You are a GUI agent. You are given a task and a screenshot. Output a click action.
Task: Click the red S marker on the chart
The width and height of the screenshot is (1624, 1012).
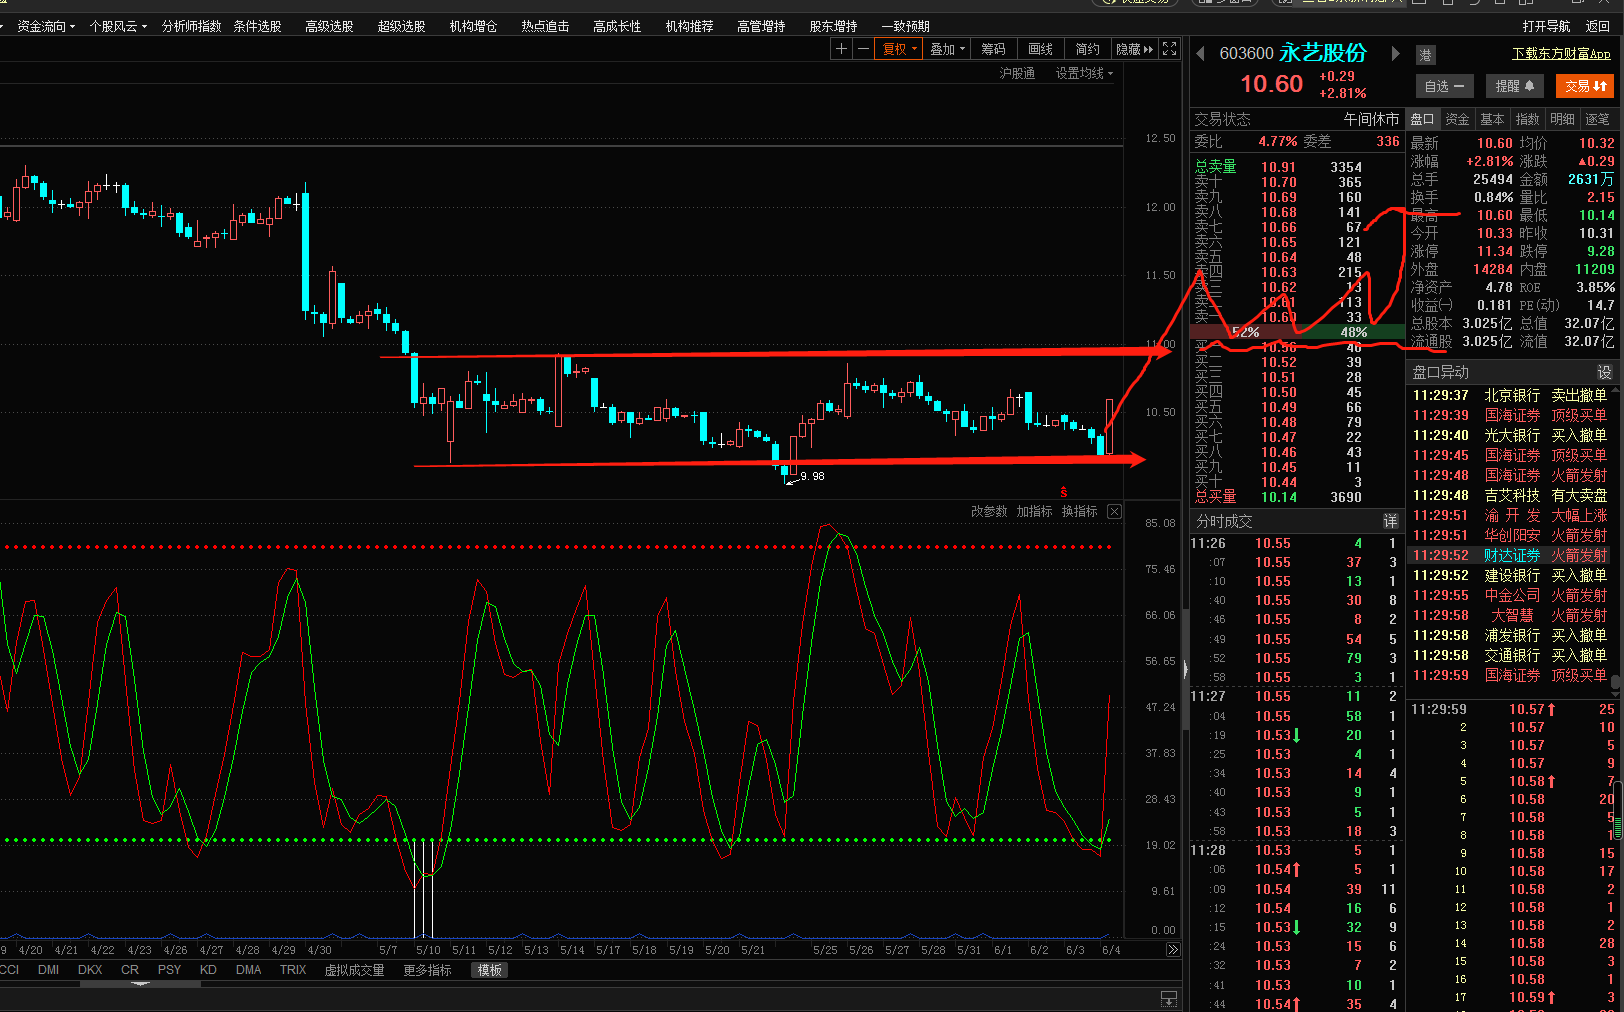point(1063,492)
